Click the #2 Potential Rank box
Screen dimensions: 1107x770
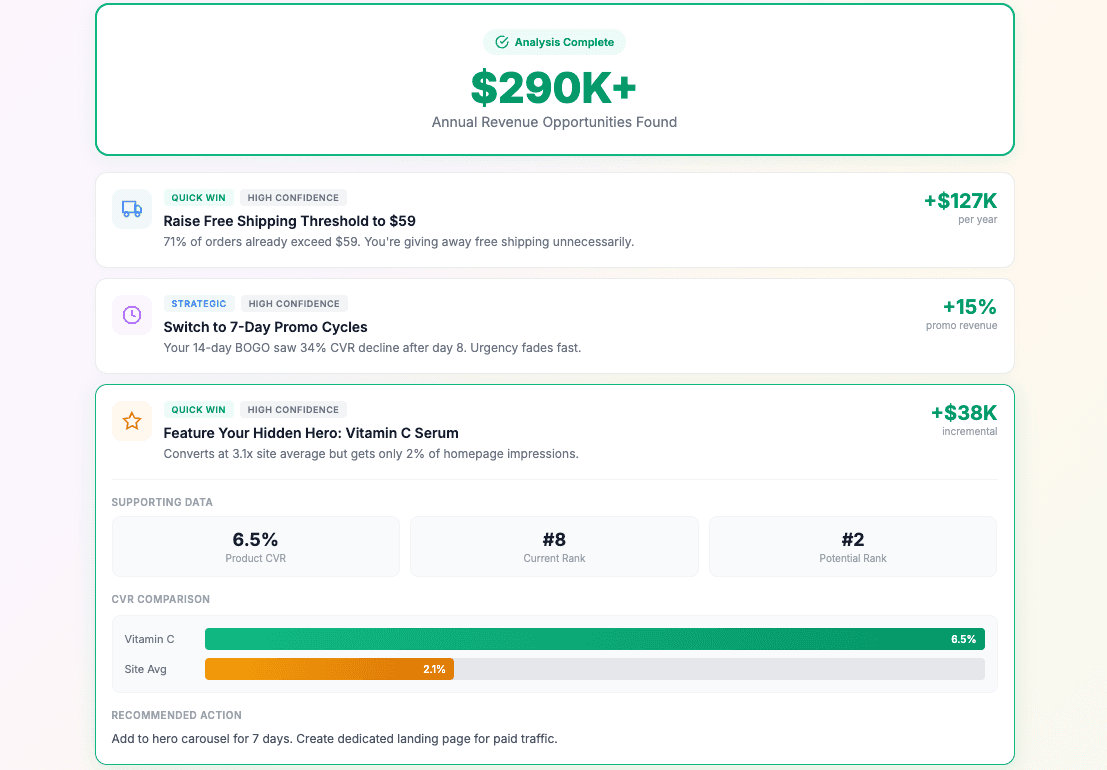point(852,545)
